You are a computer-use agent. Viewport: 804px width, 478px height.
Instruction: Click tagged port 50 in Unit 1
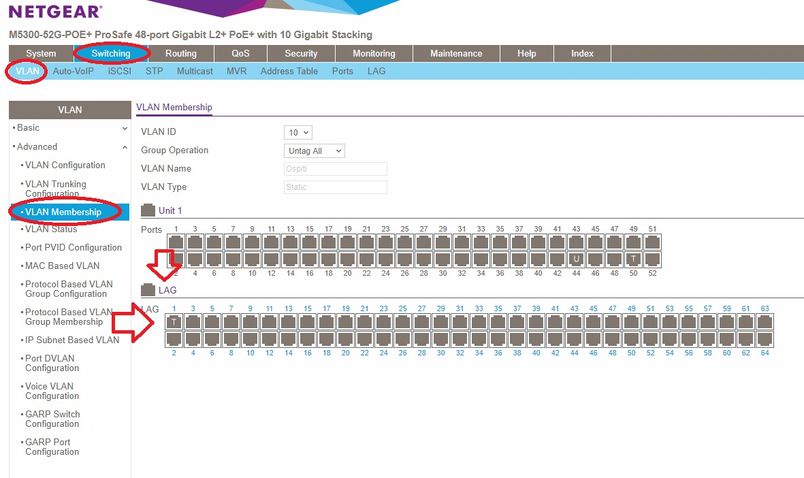pos(633,259)
